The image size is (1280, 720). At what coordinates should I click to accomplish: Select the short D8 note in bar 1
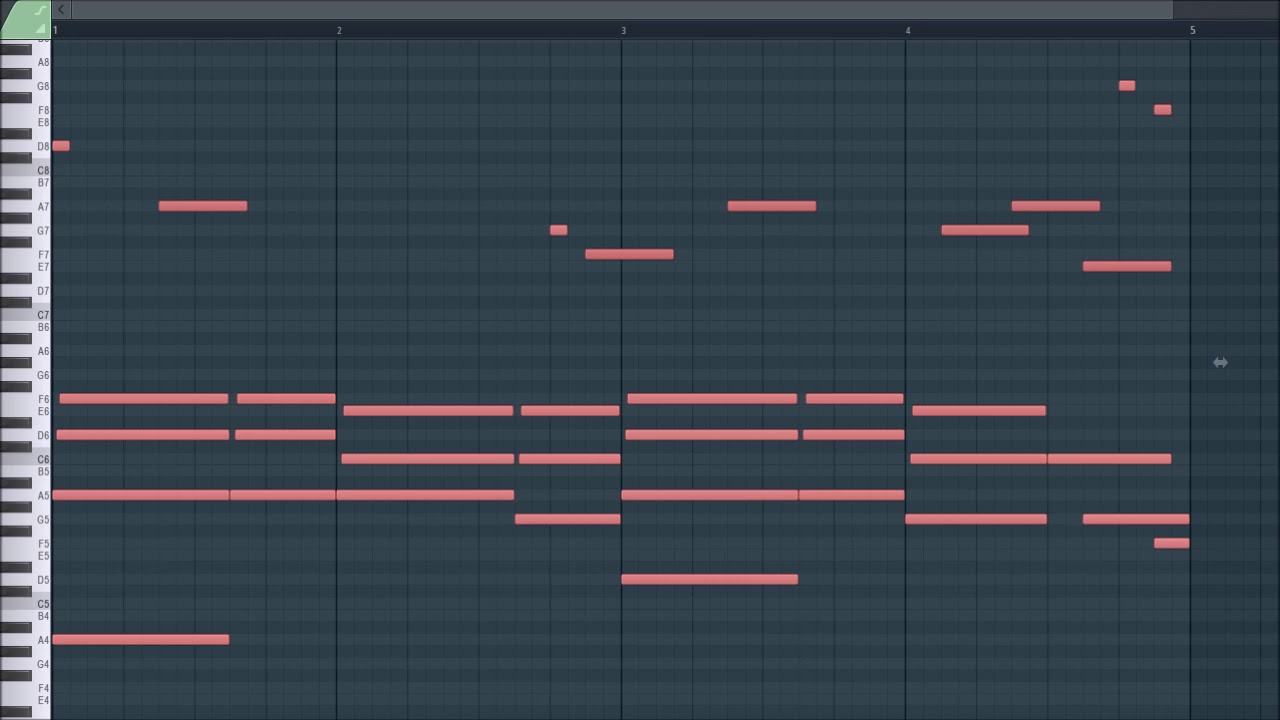(61, 146)
